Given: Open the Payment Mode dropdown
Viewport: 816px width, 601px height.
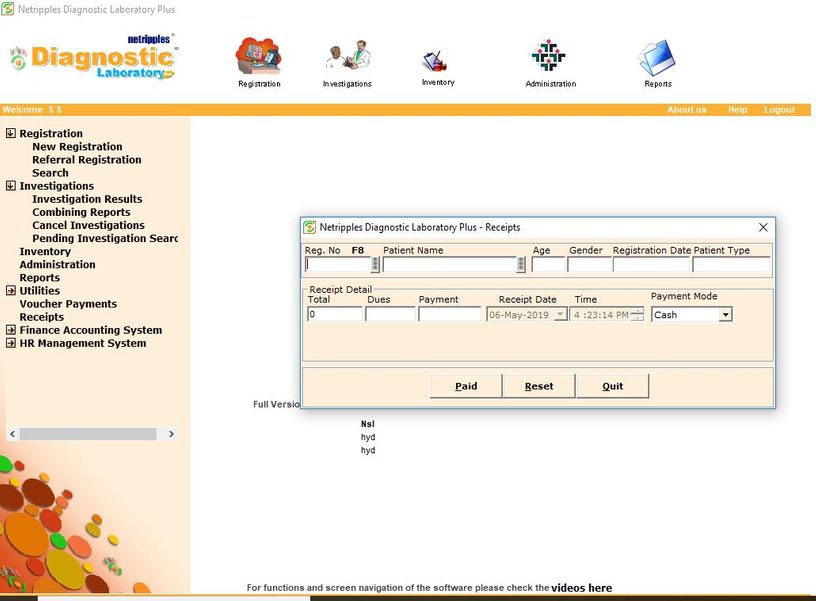Looking at the screenshot, I should tap(725, 315).
